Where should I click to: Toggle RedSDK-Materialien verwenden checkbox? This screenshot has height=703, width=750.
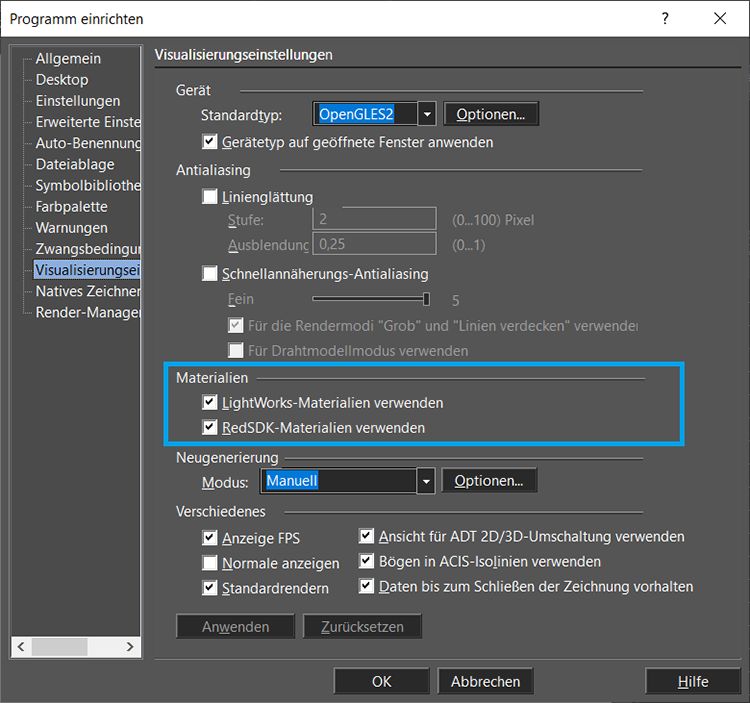click(210, 427)
